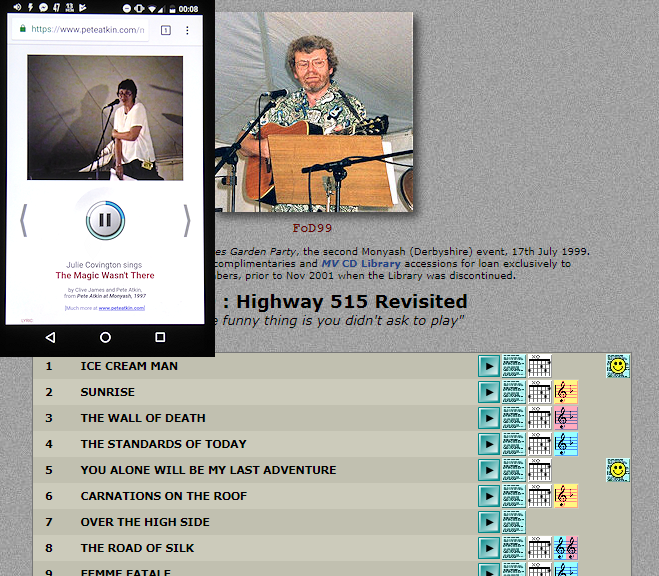Screen dimensions: 659x576
Task: Open chords for You Alone Will Be My Last Adventure
Action: pos(540,470)
